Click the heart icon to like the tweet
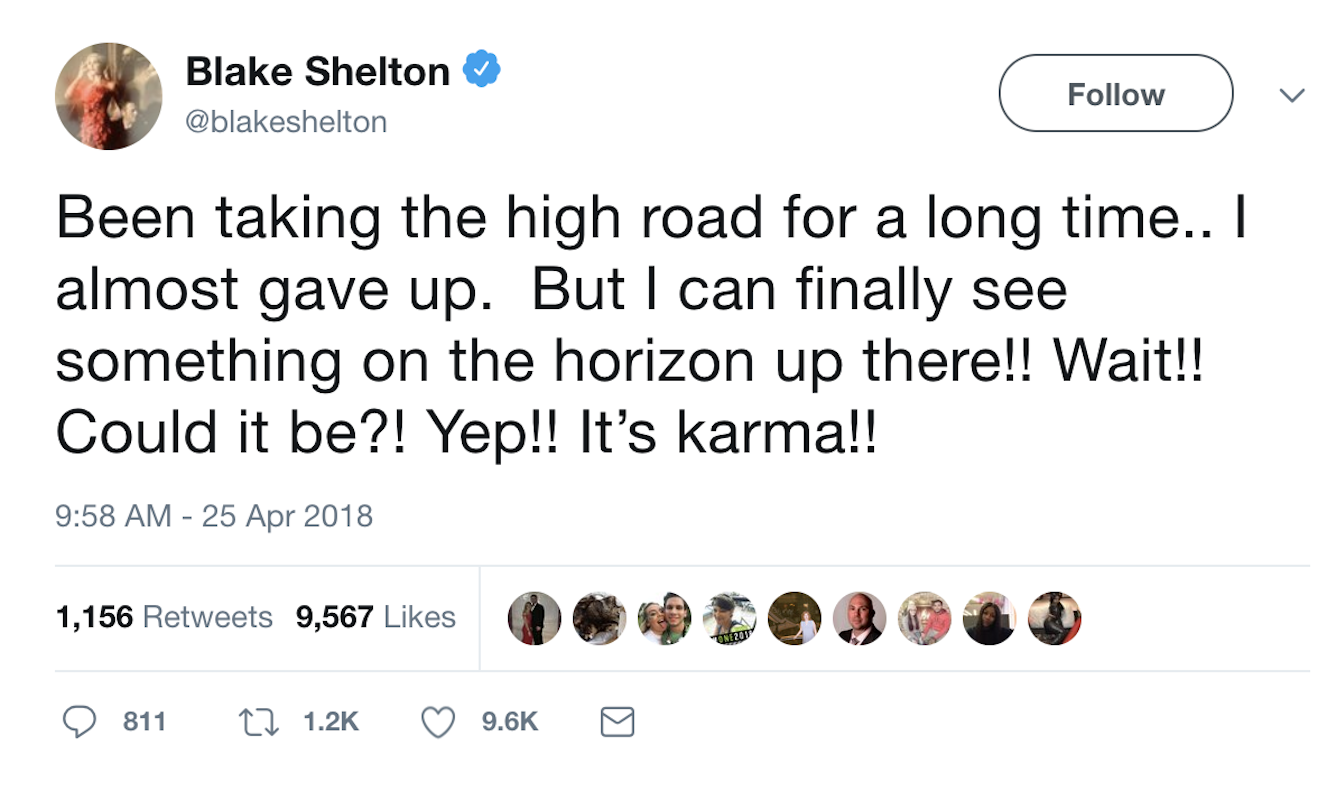This screenshot has width=1336, height=791. pyautogui.click(x=437, y=721)
